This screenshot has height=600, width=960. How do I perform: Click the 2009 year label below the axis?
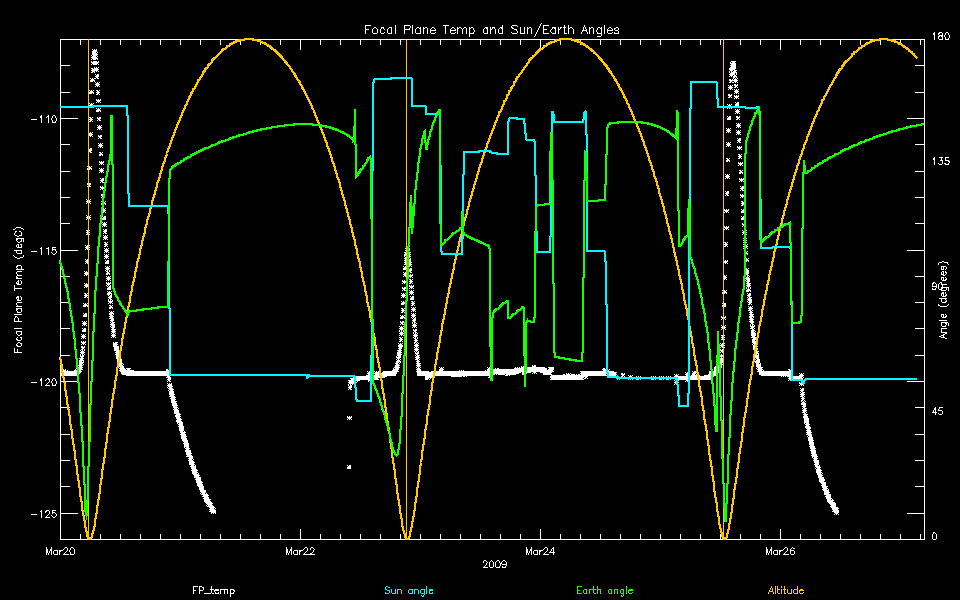tap(494, 565)
